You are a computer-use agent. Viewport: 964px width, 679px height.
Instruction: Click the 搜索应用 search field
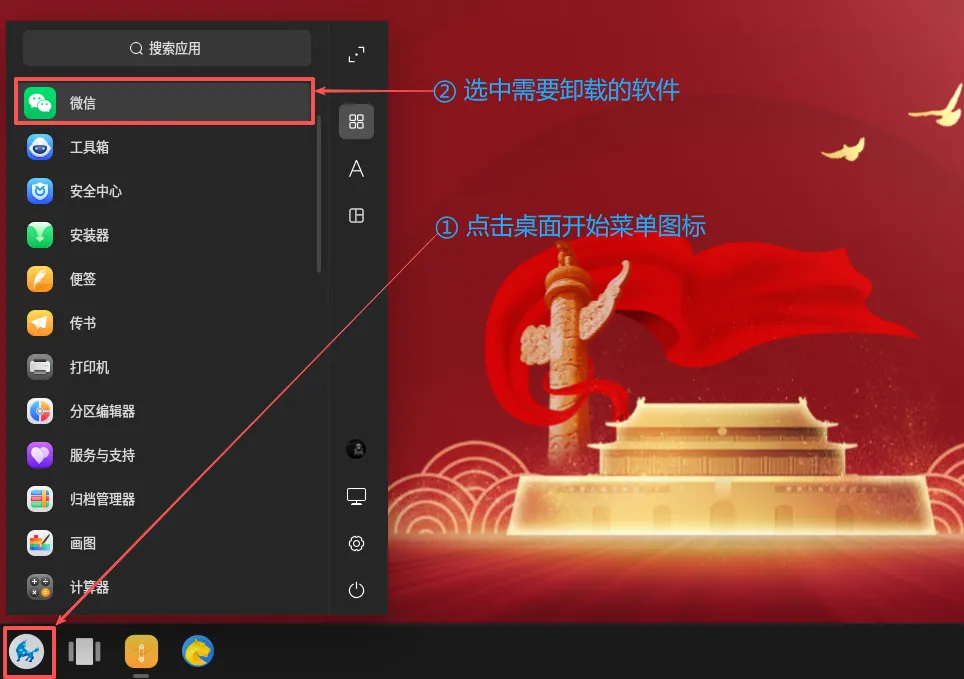point(167,48)
